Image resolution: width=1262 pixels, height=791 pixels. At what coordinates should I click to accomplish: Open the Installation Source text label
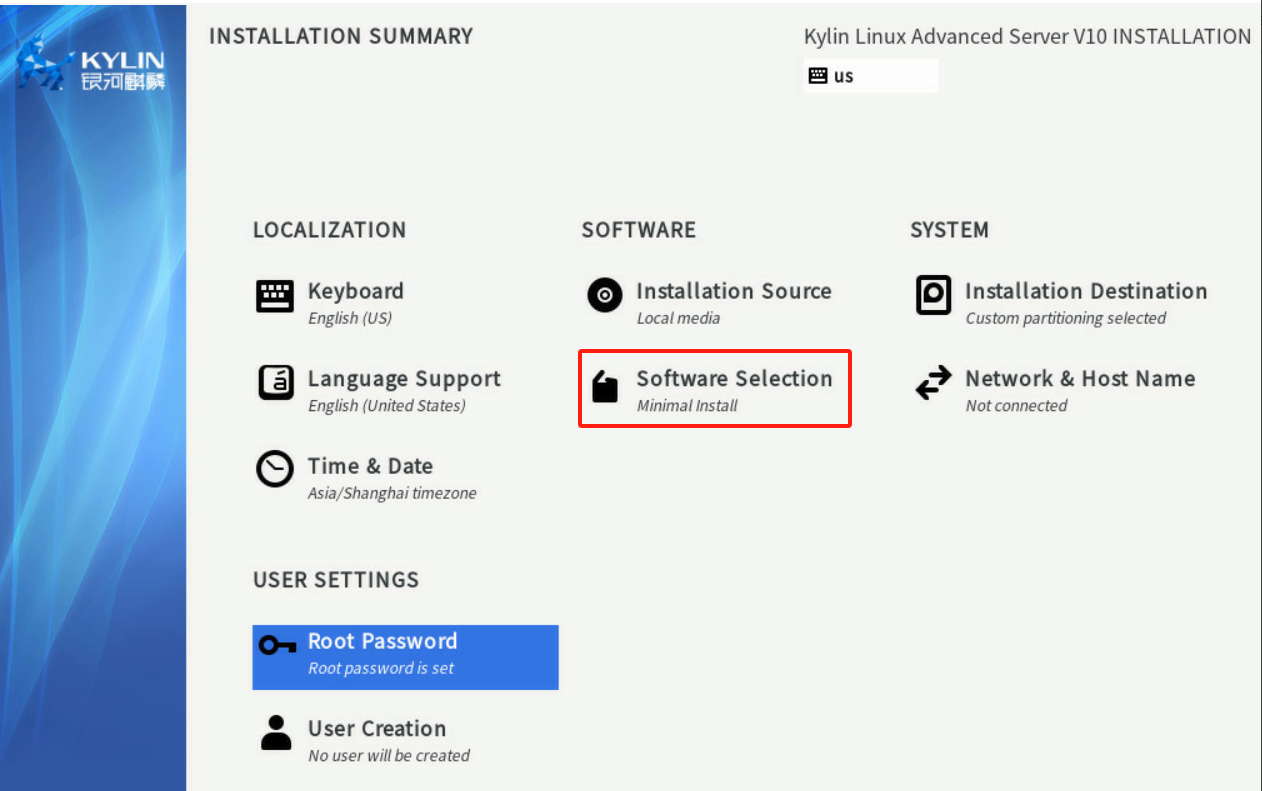tap(733, 292)
